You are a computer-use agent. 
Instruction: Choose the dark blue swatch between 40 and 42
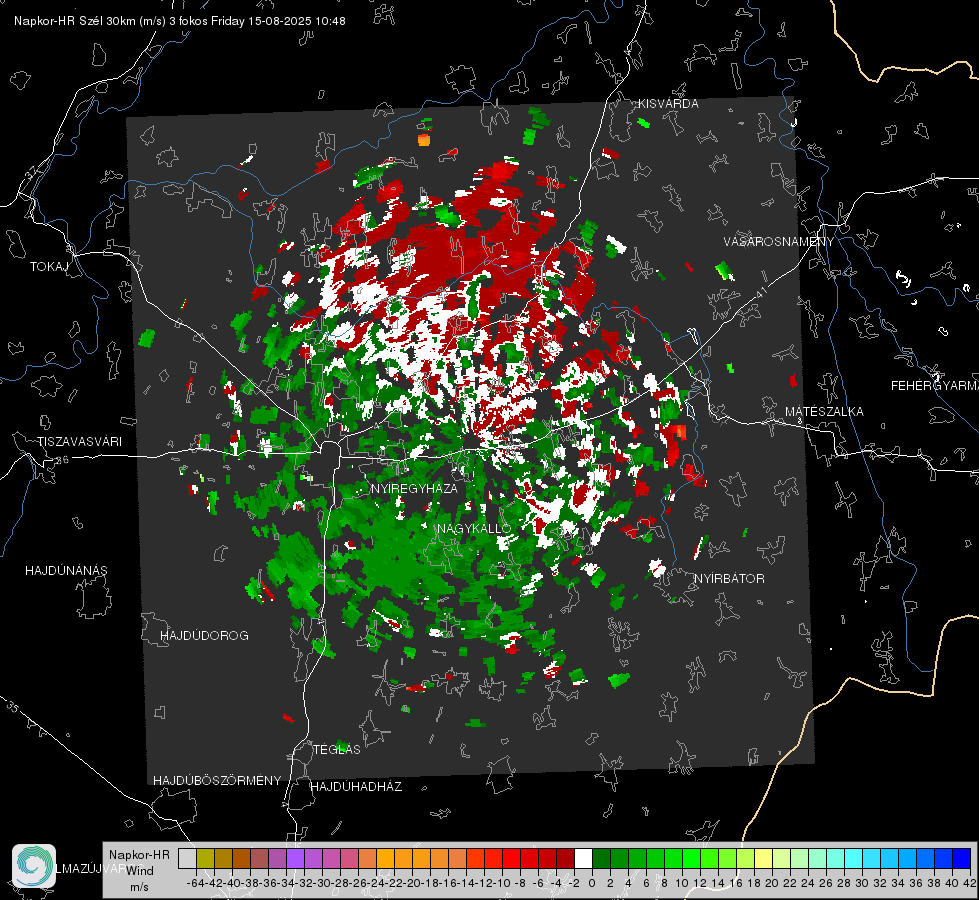(x=961, y=858)
